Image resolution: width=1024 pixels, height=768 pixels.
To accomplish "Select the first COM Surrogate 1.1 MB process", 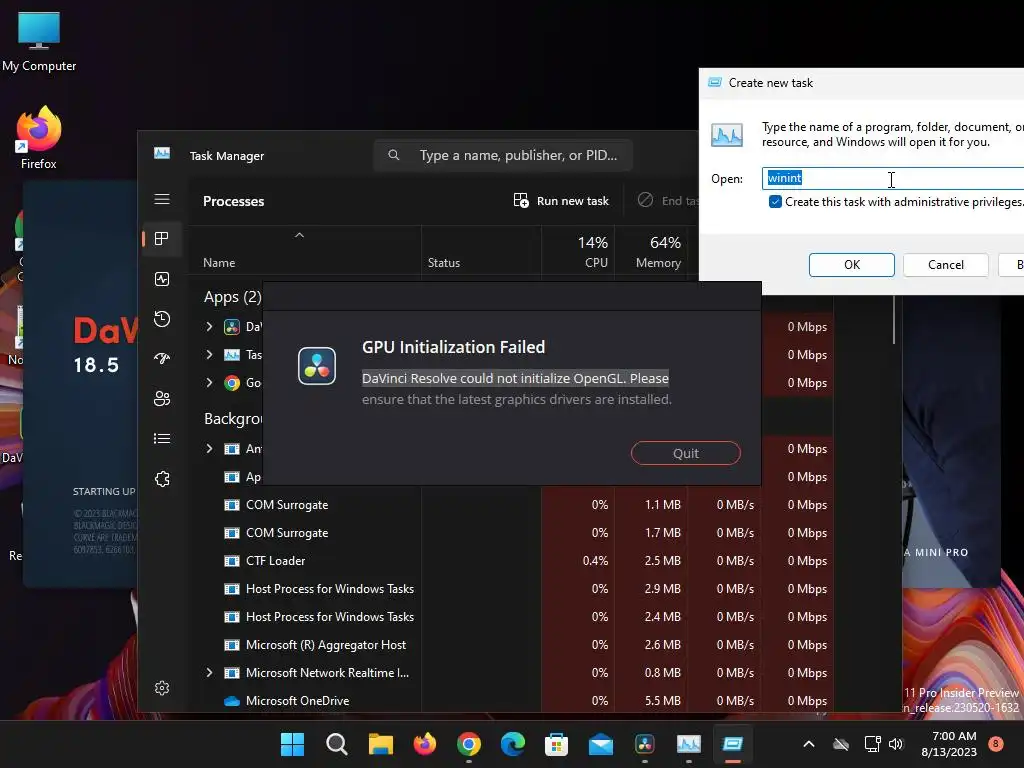I will point(511,505).
